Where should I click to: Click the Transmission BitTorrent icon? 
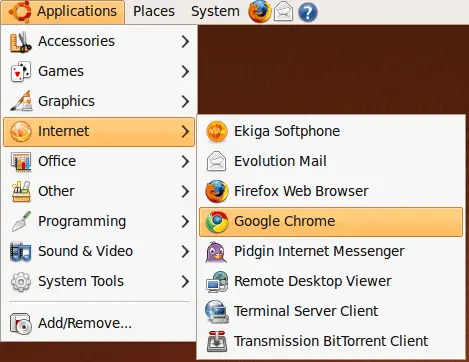[x=217, y=341]
